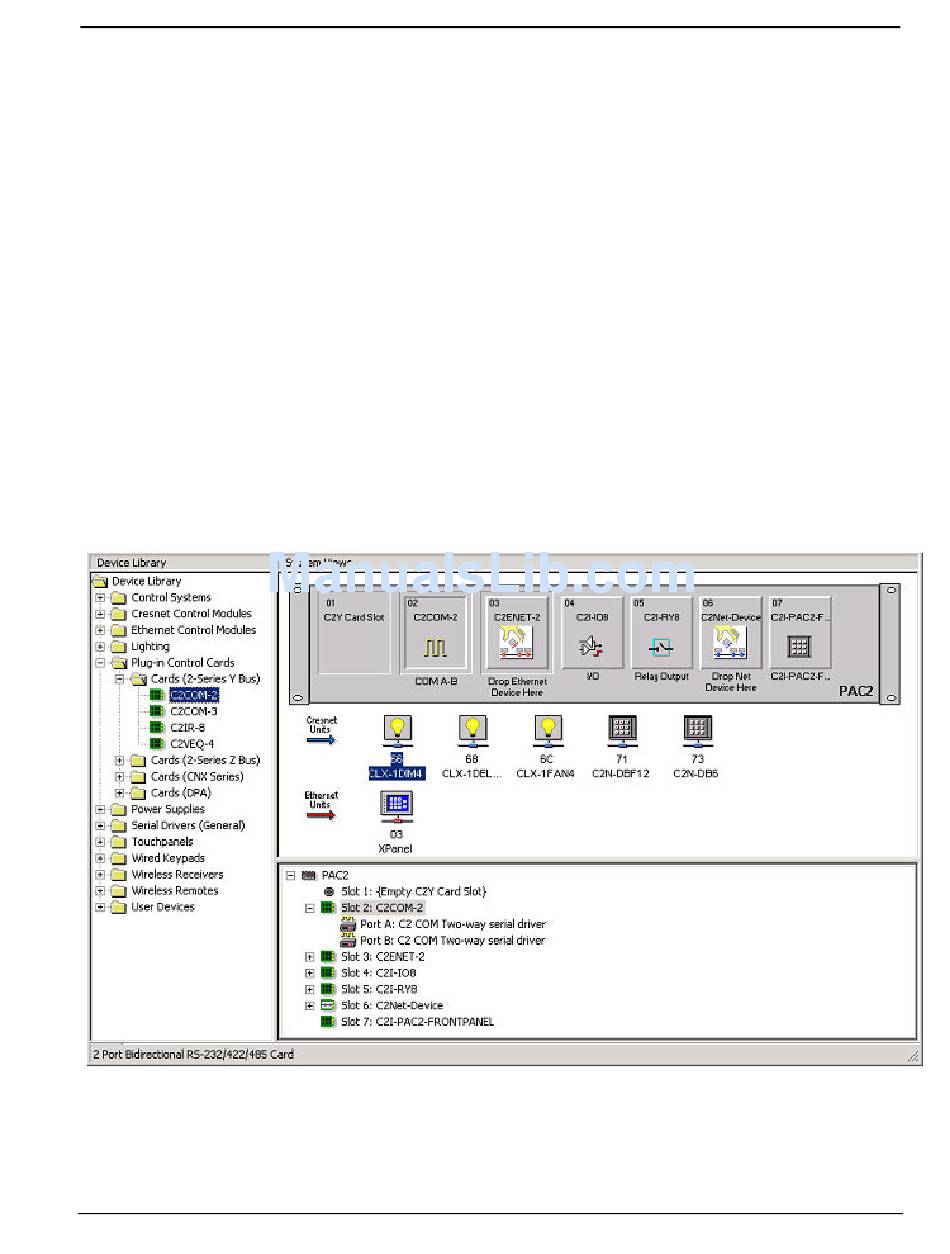
Task: Click the CLX-1DIM4 light bulb device
Action: [397, 733]
